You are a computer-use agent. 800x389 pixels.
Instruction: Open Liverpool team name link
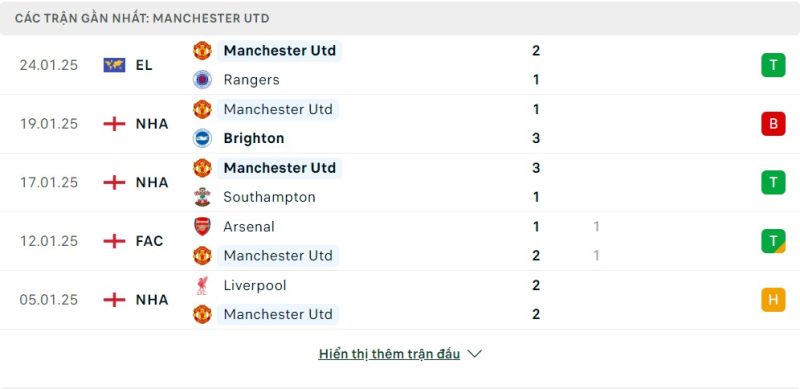(255, 285)
